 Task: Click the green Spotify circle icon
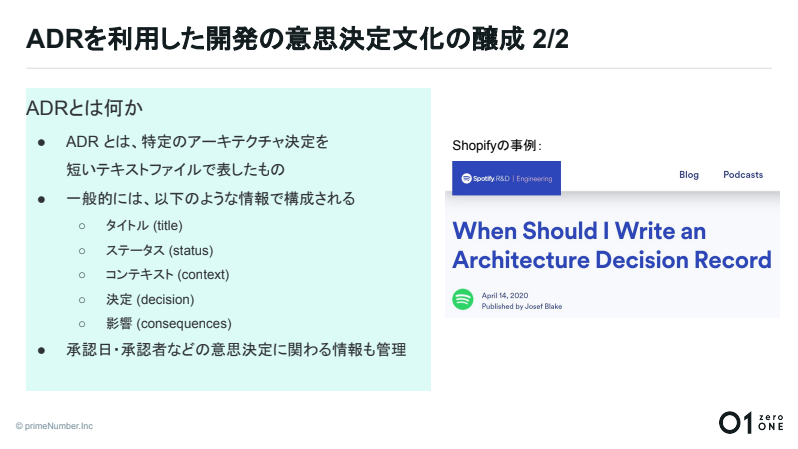463,299
